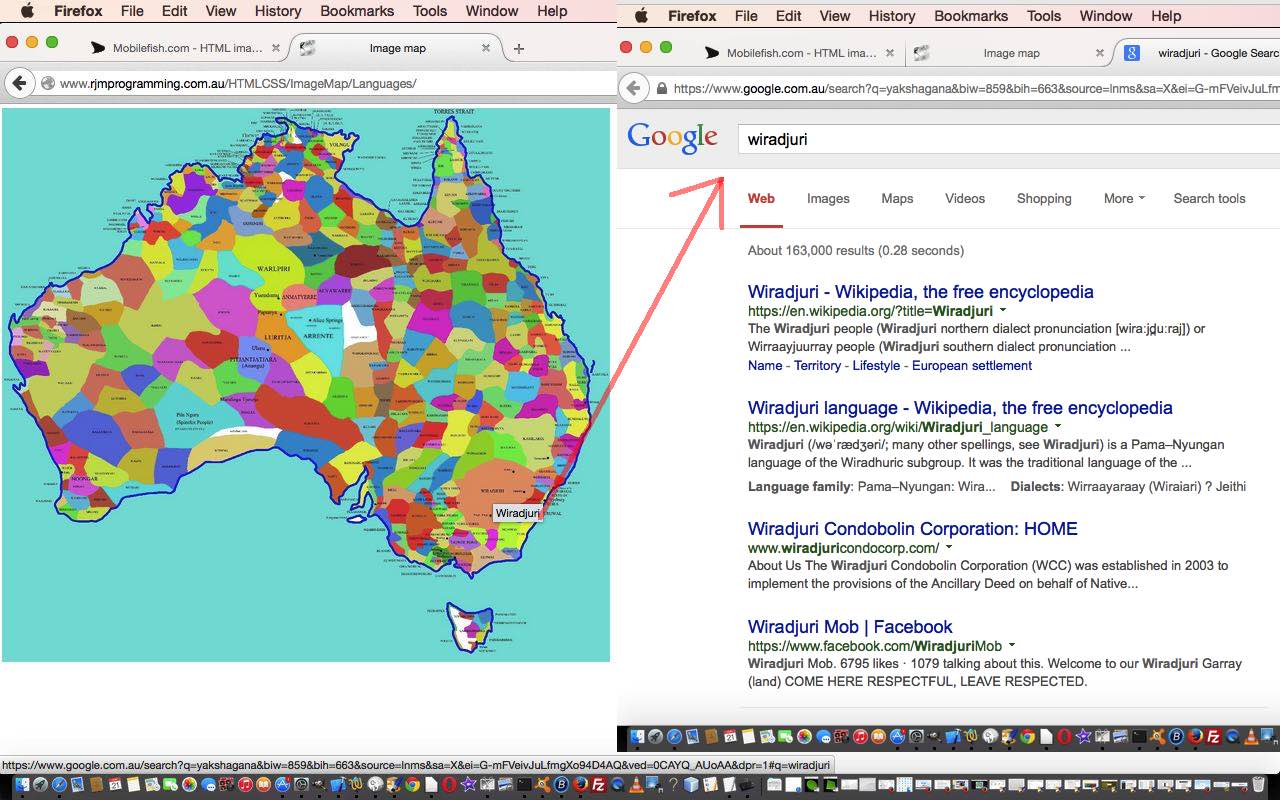This screenshot has height=800, width=1280.
Task: Open Tools menu in left window menu bar
Action: (430, 11)
